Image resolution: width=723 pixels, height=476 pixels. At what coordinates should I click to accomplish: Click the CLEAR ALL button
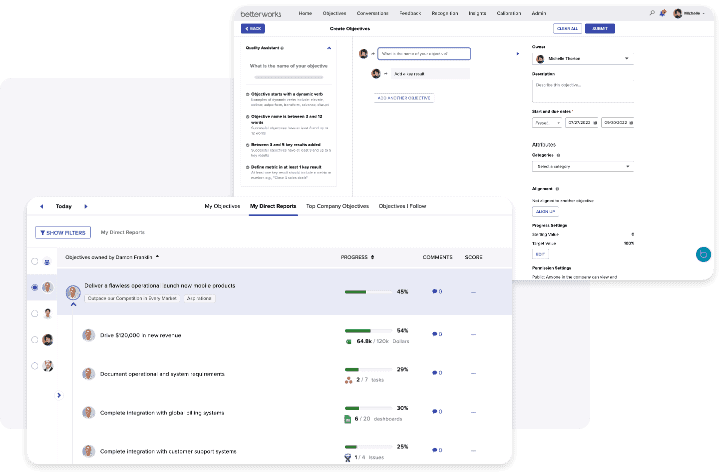click(x=567, y=29)
